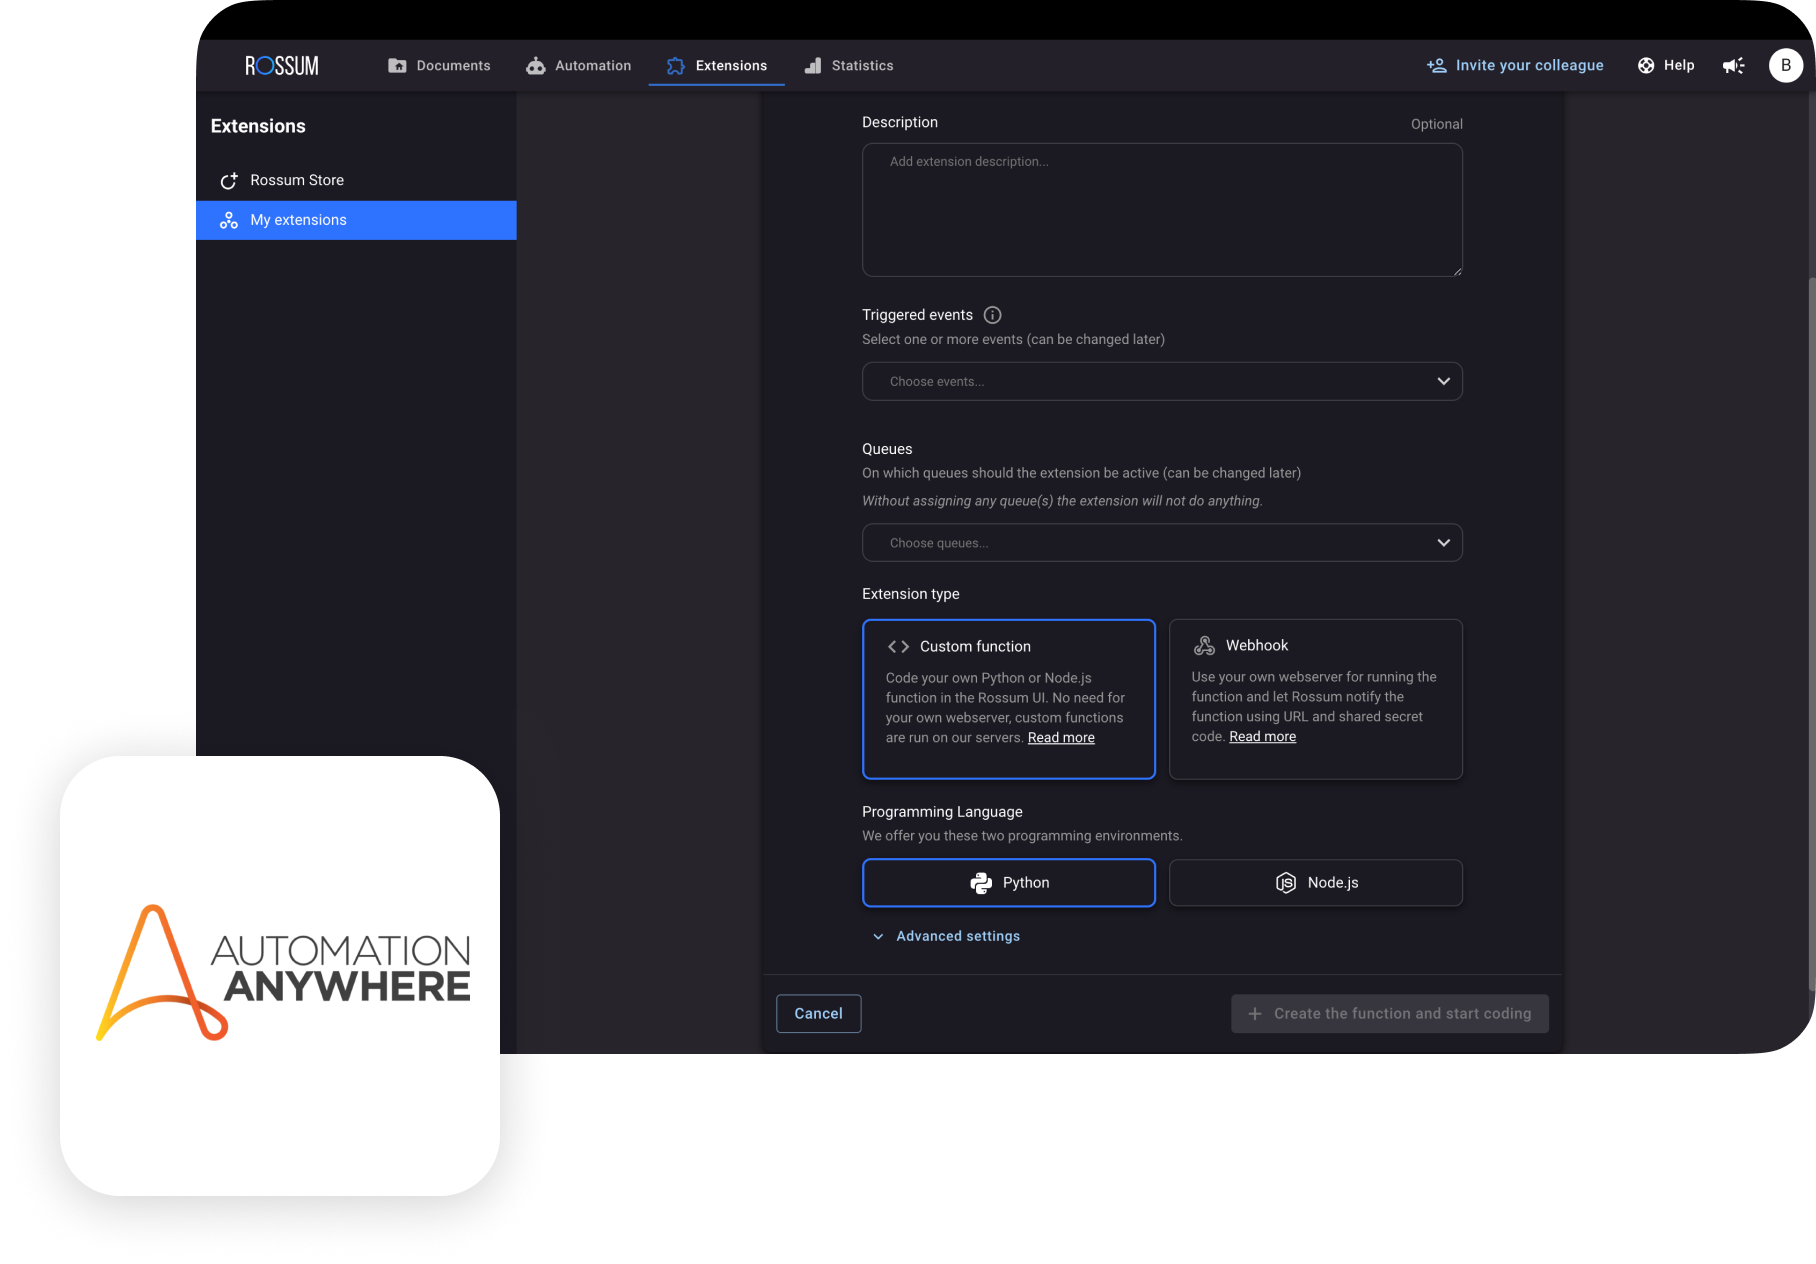Expand Advanced settings
The height and width of the screenshot is (1264, 1816).
[946, 936]
